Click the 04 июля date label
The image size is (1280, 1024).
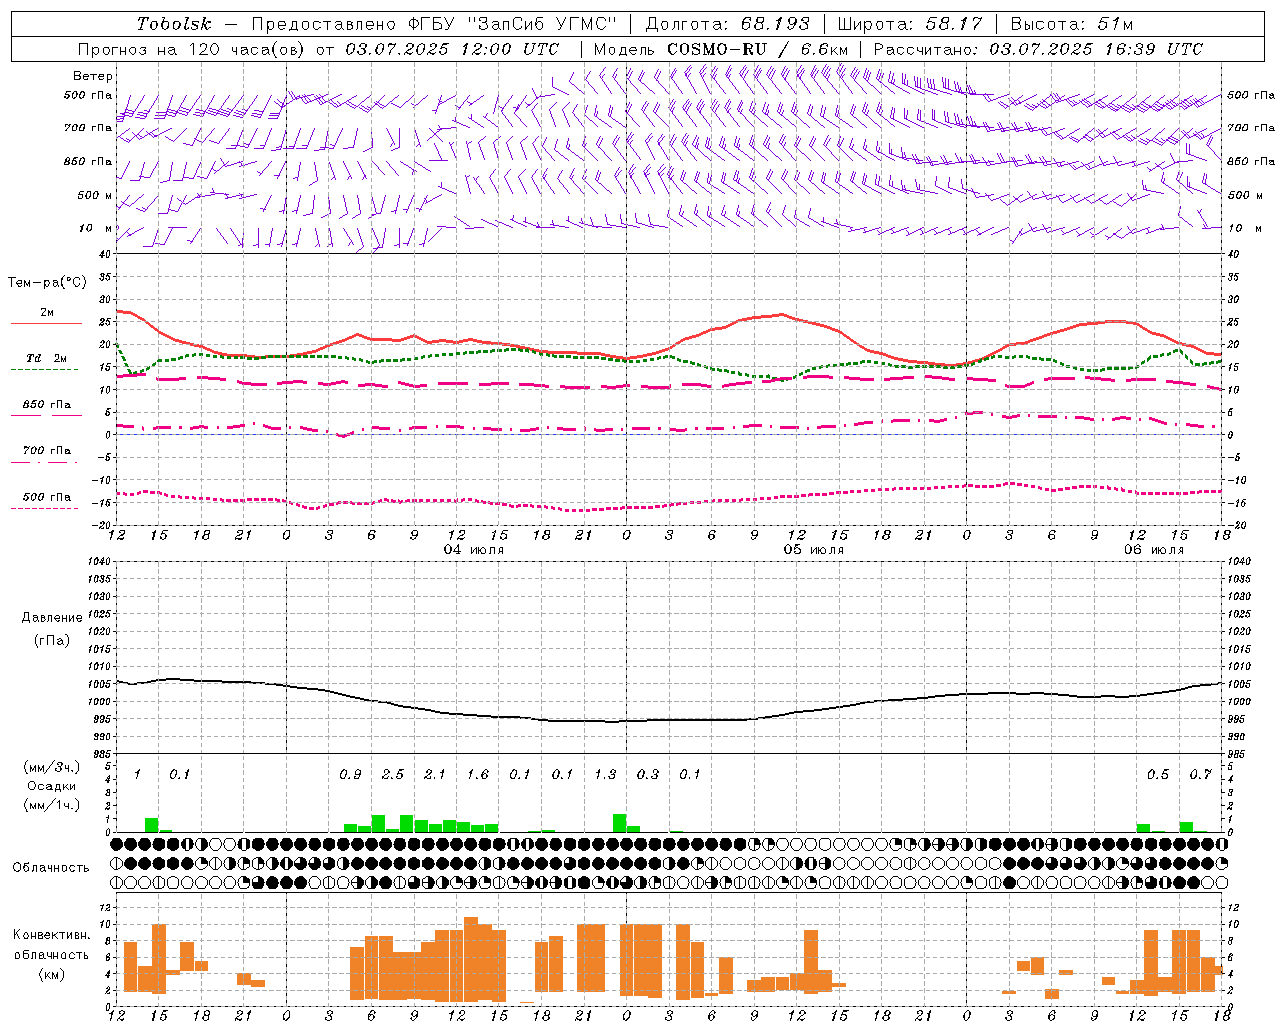point(475,550)
